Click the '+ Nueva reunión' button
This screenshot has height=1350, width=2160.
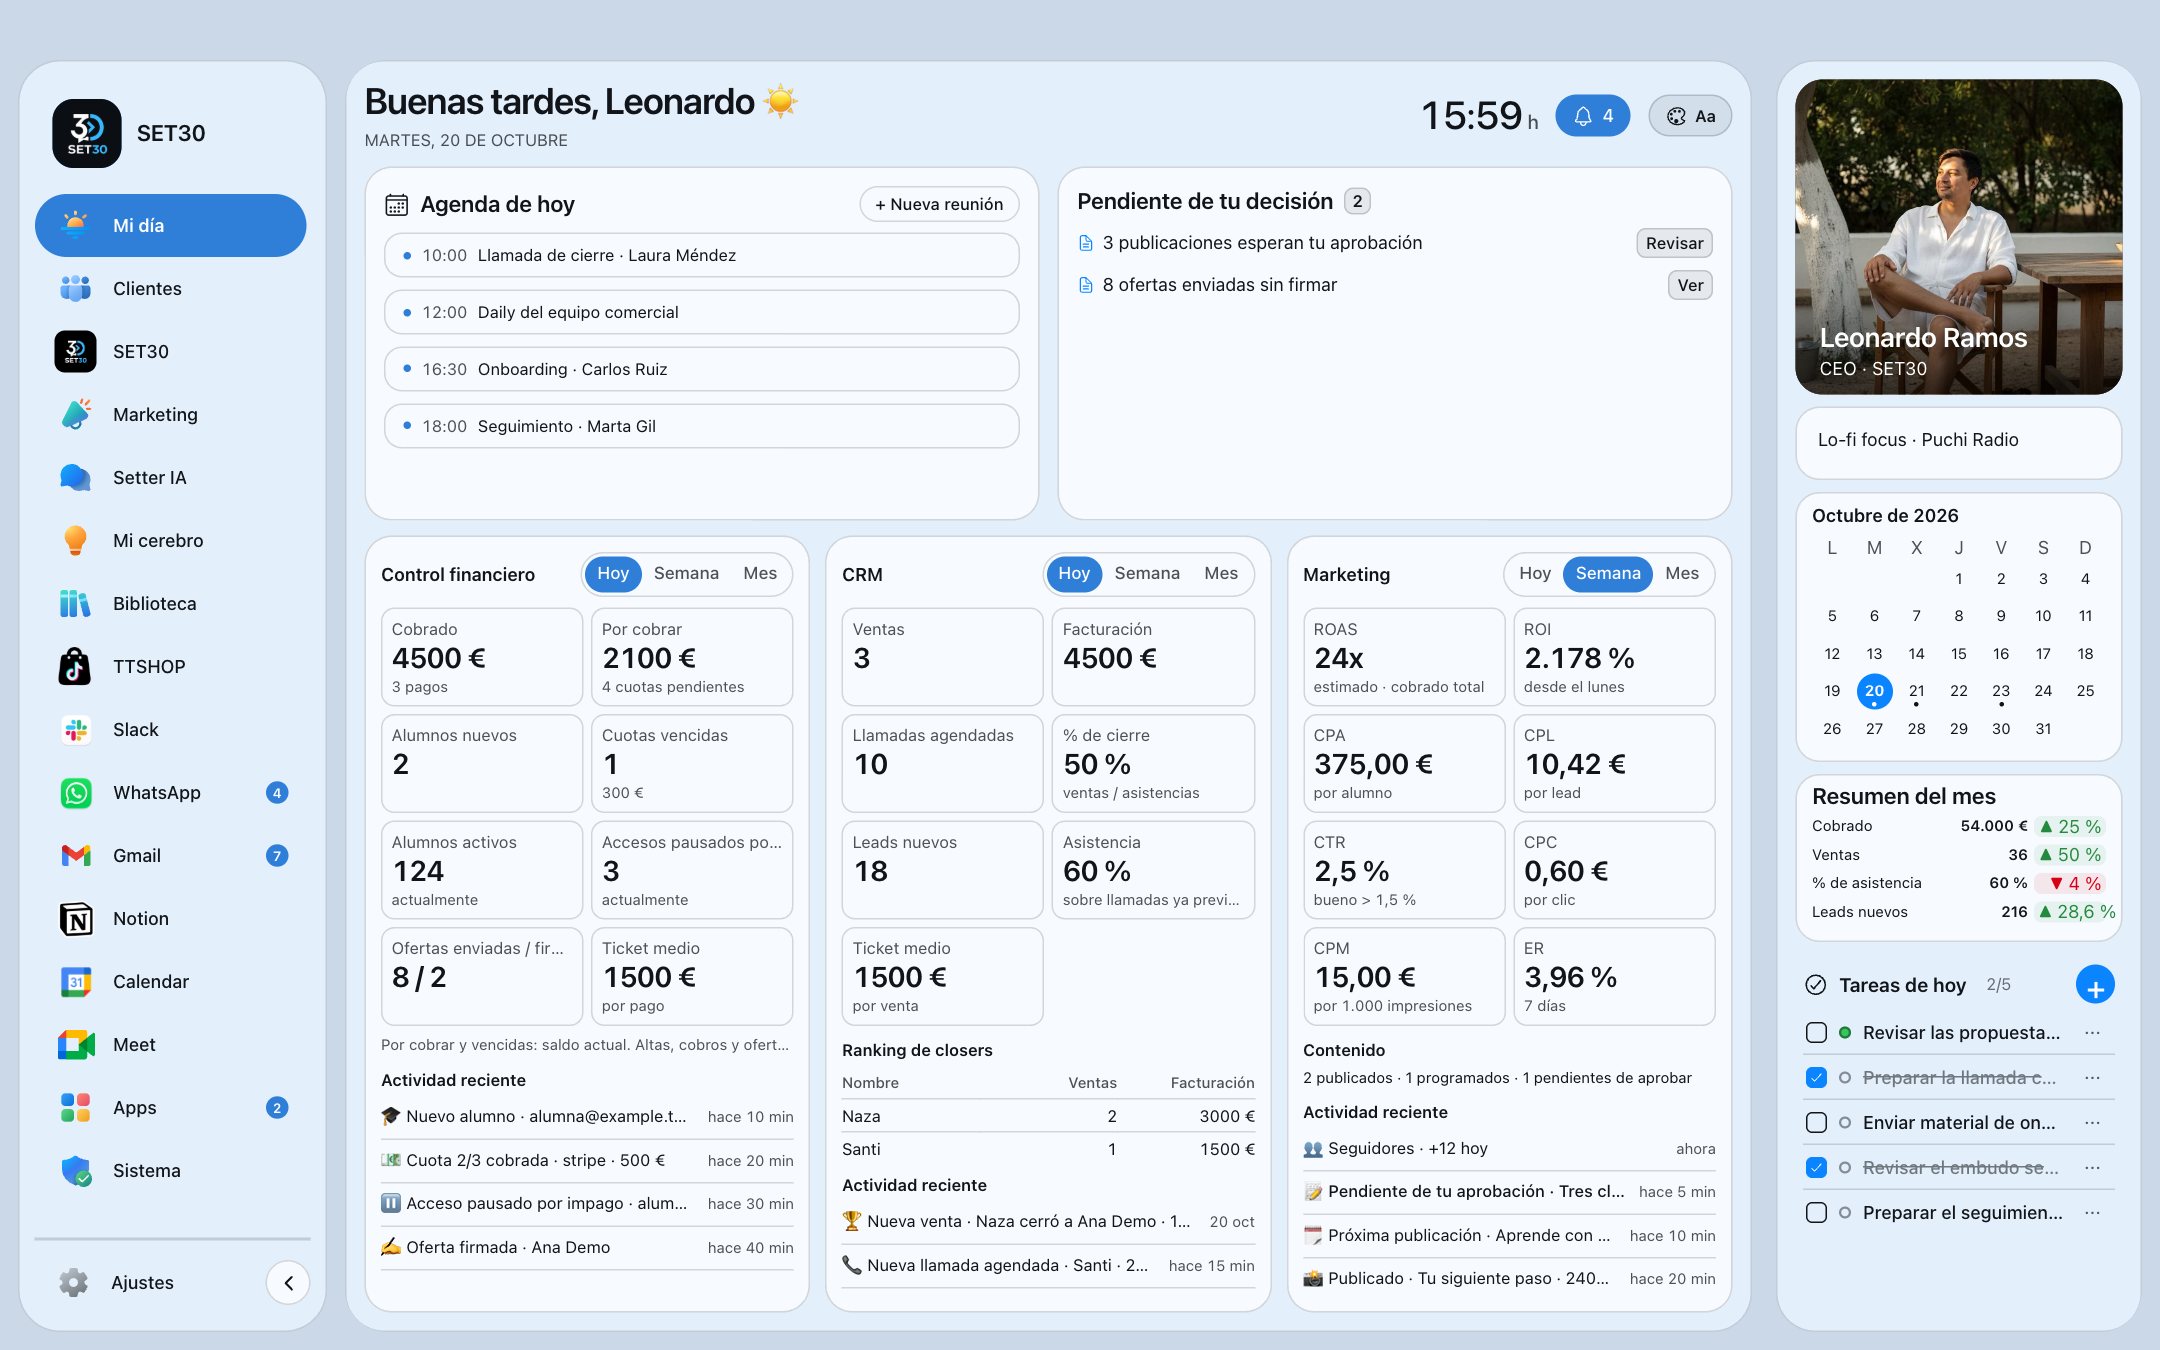[939, 204]
